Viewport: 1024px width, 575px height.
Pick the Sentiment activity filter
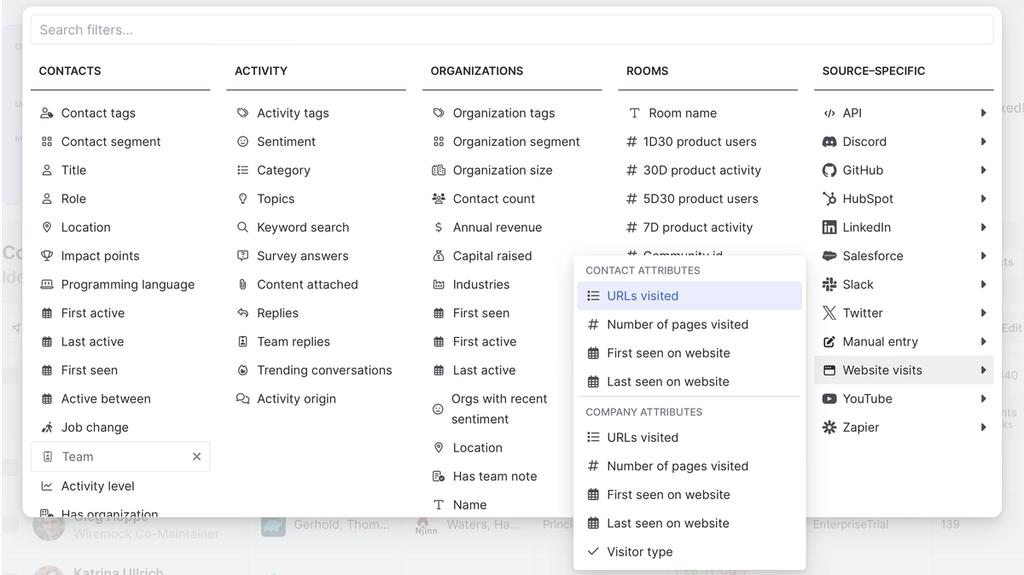point(286,142)
